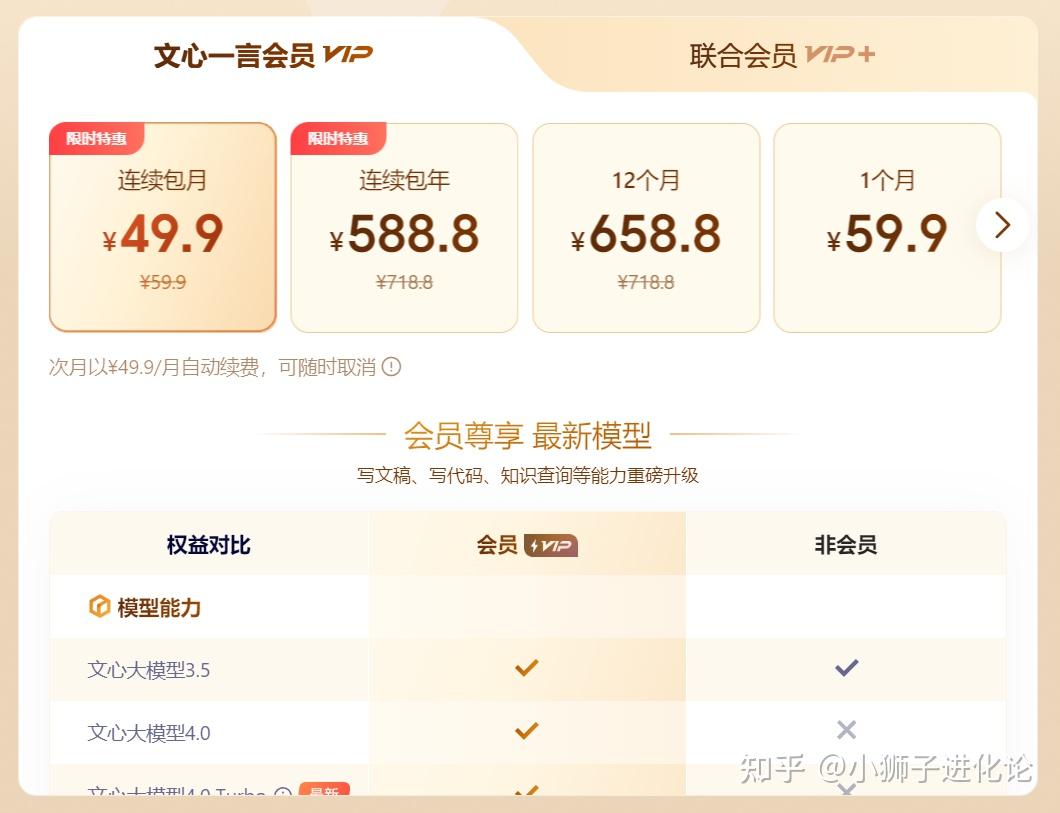Switch to the 联合会员 VIP+ tab
Viewport: 1060px width, 813px height.
(x=779, y=55)
